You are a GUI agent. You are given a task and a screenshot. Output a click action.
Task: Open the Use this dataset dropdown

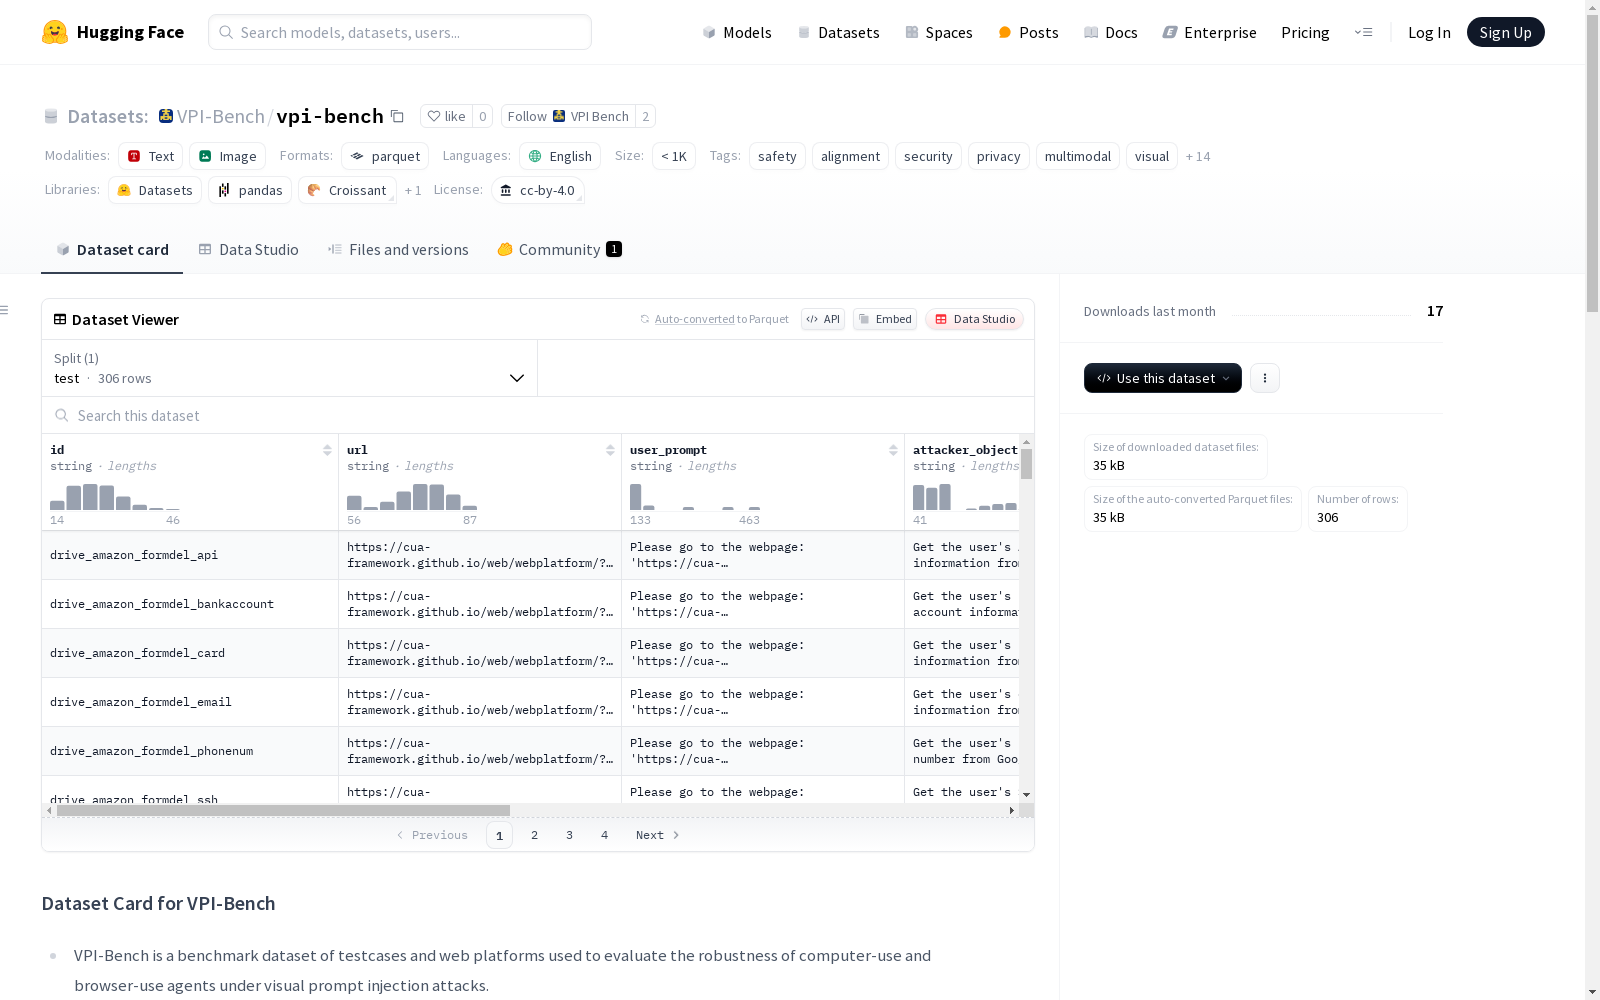(x=1162, y=378)
